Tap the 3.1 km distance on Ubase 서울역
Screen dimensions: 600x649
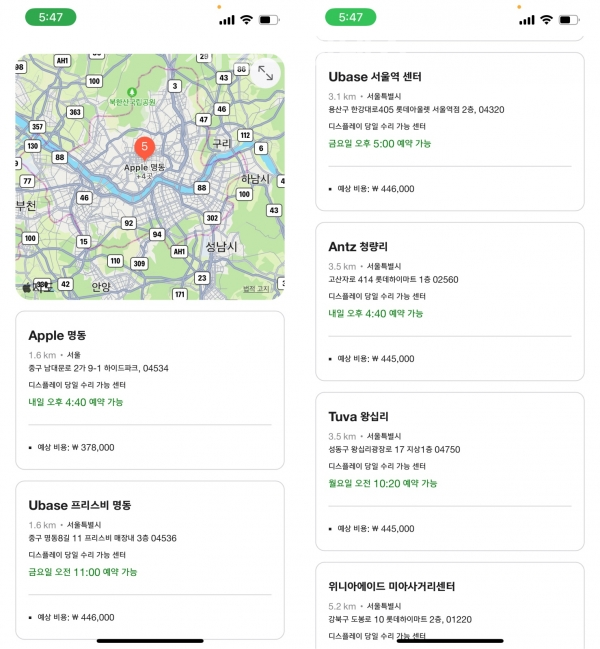click(342, 96)
